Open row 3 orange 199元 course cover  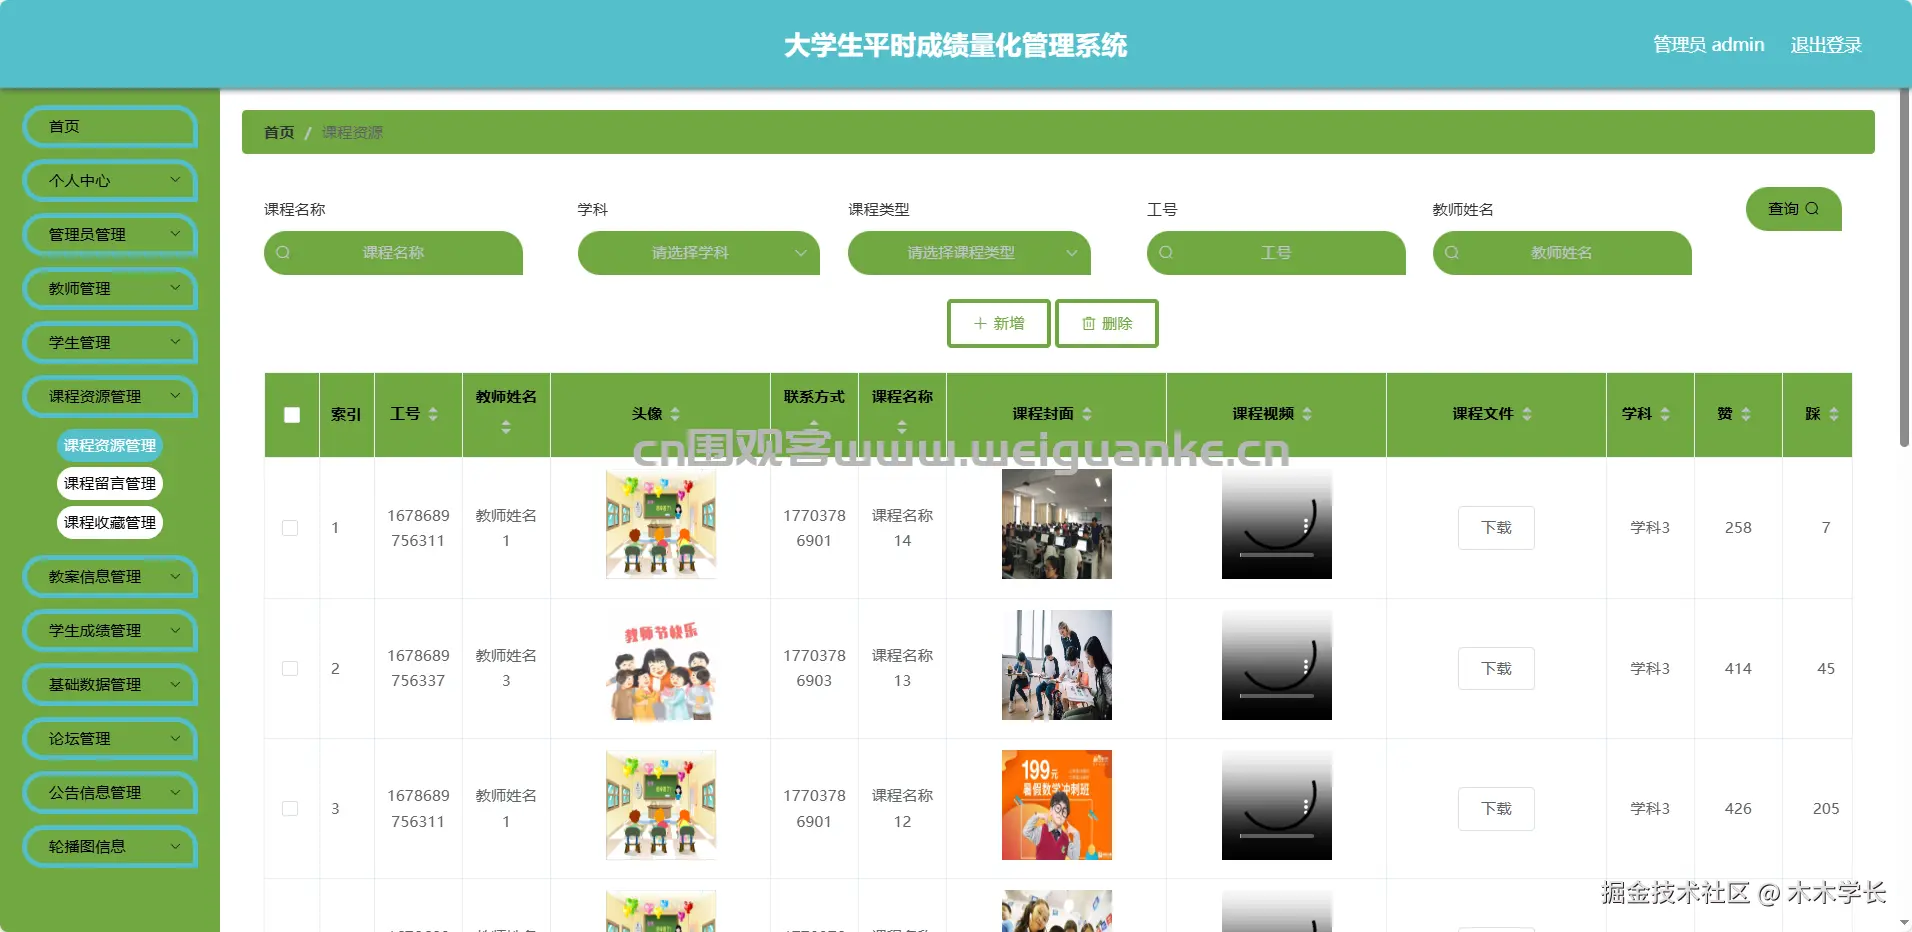click(1057, 805)
